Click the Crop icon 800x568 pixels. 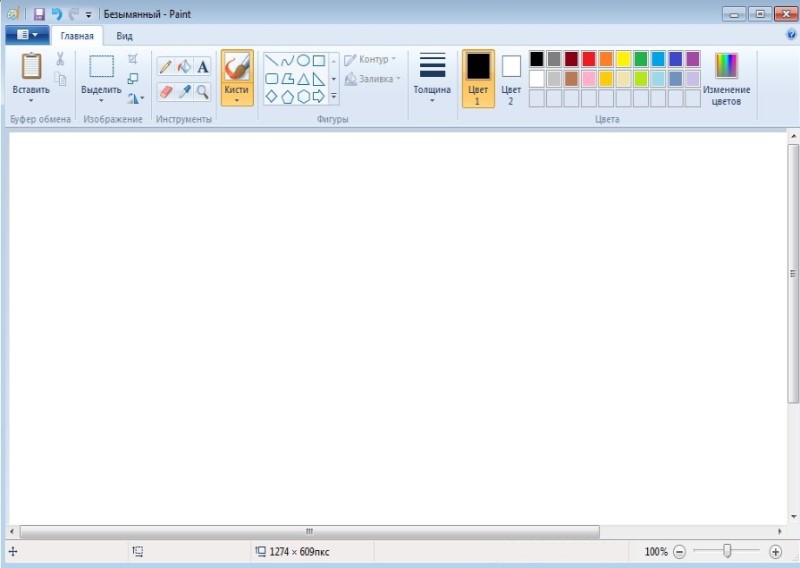tap(133, 59)
